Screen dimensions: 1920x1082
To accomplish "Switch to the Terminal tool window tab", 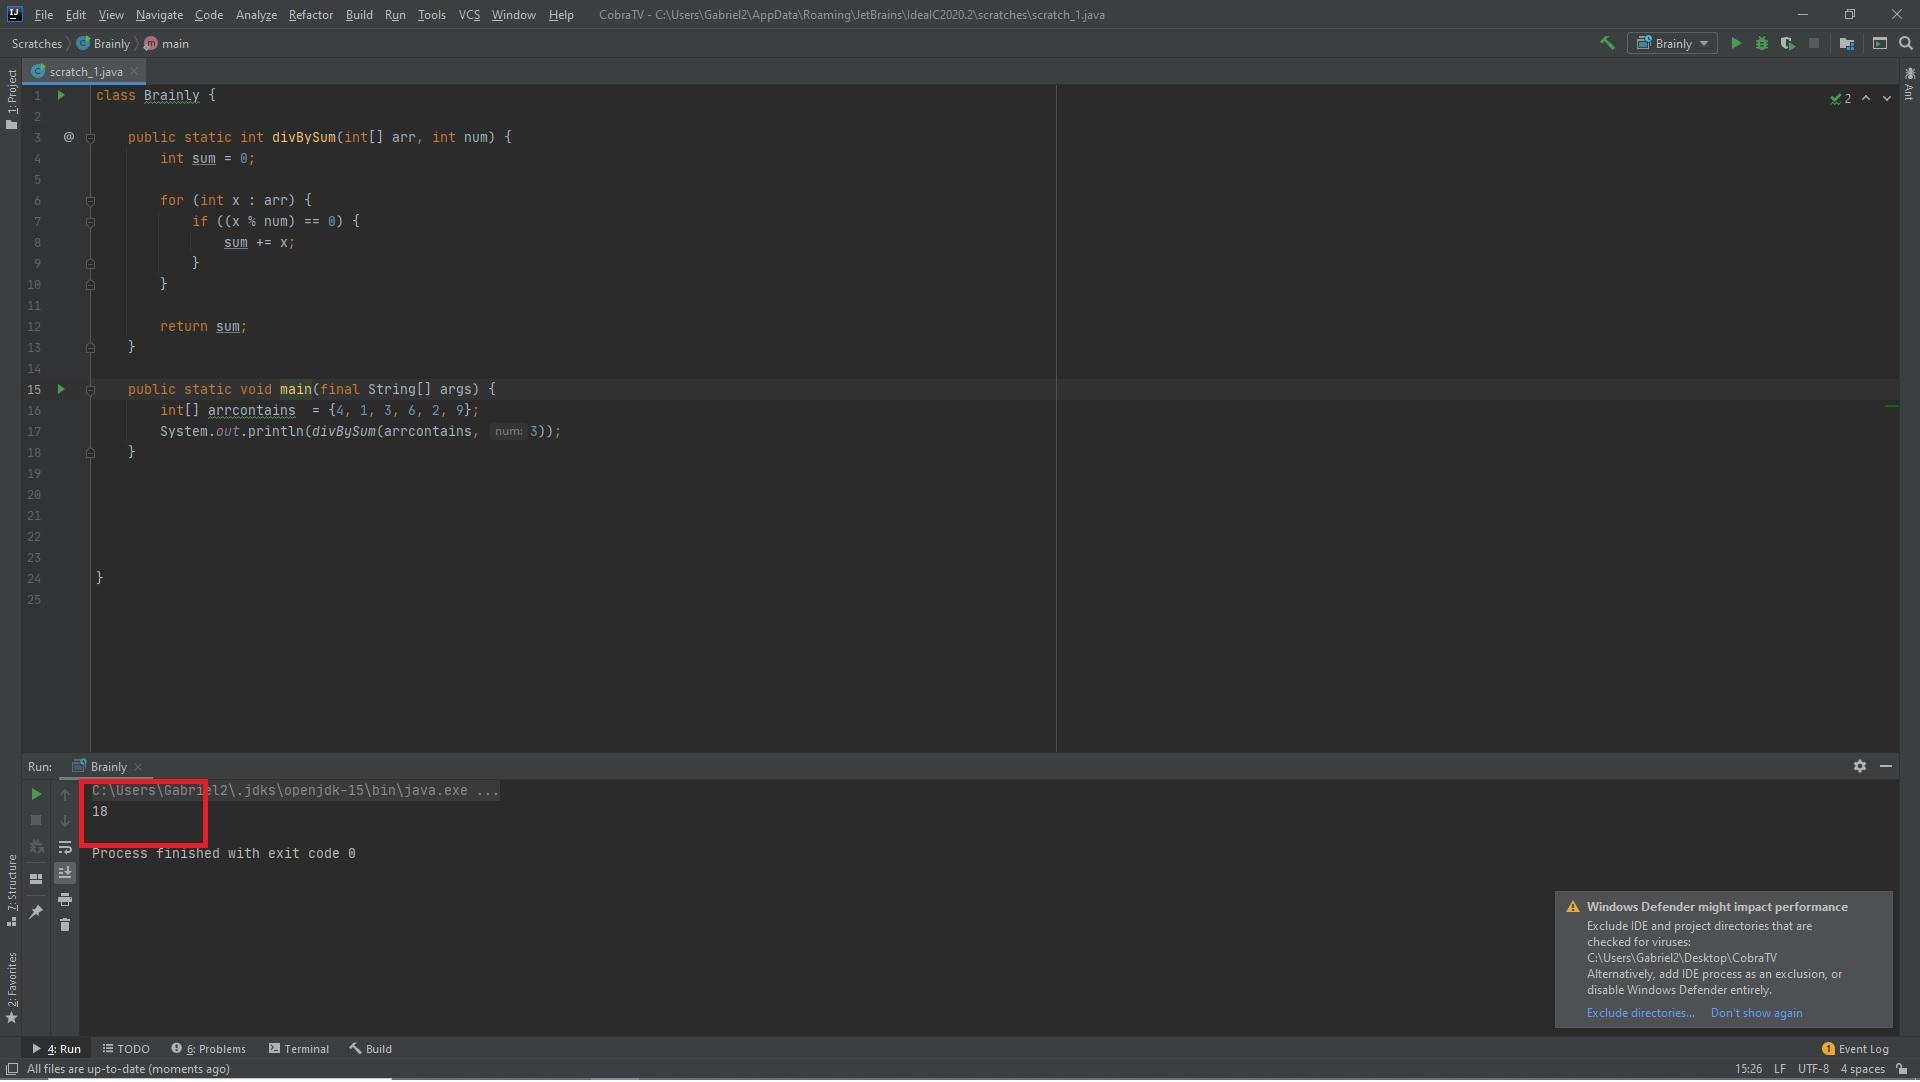I will tap(299, 1050).
